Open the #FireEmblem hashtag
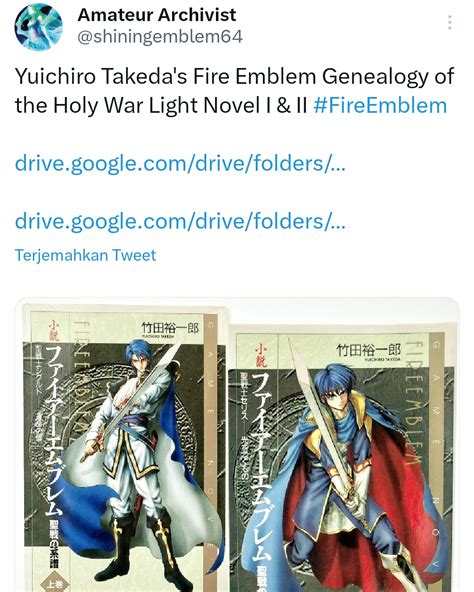474x592 pixels. click(380, 105)
